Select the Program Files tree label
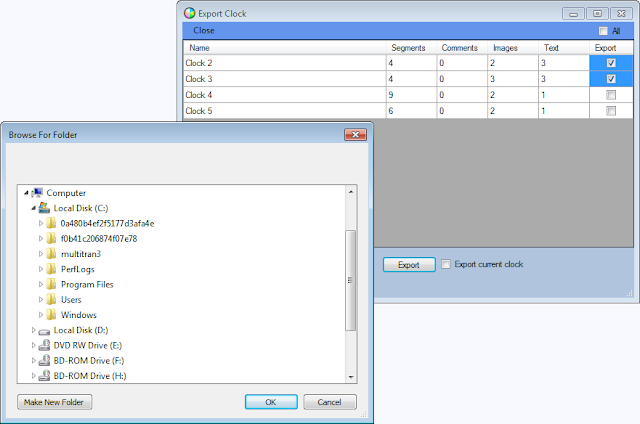 tap(87, 284)
